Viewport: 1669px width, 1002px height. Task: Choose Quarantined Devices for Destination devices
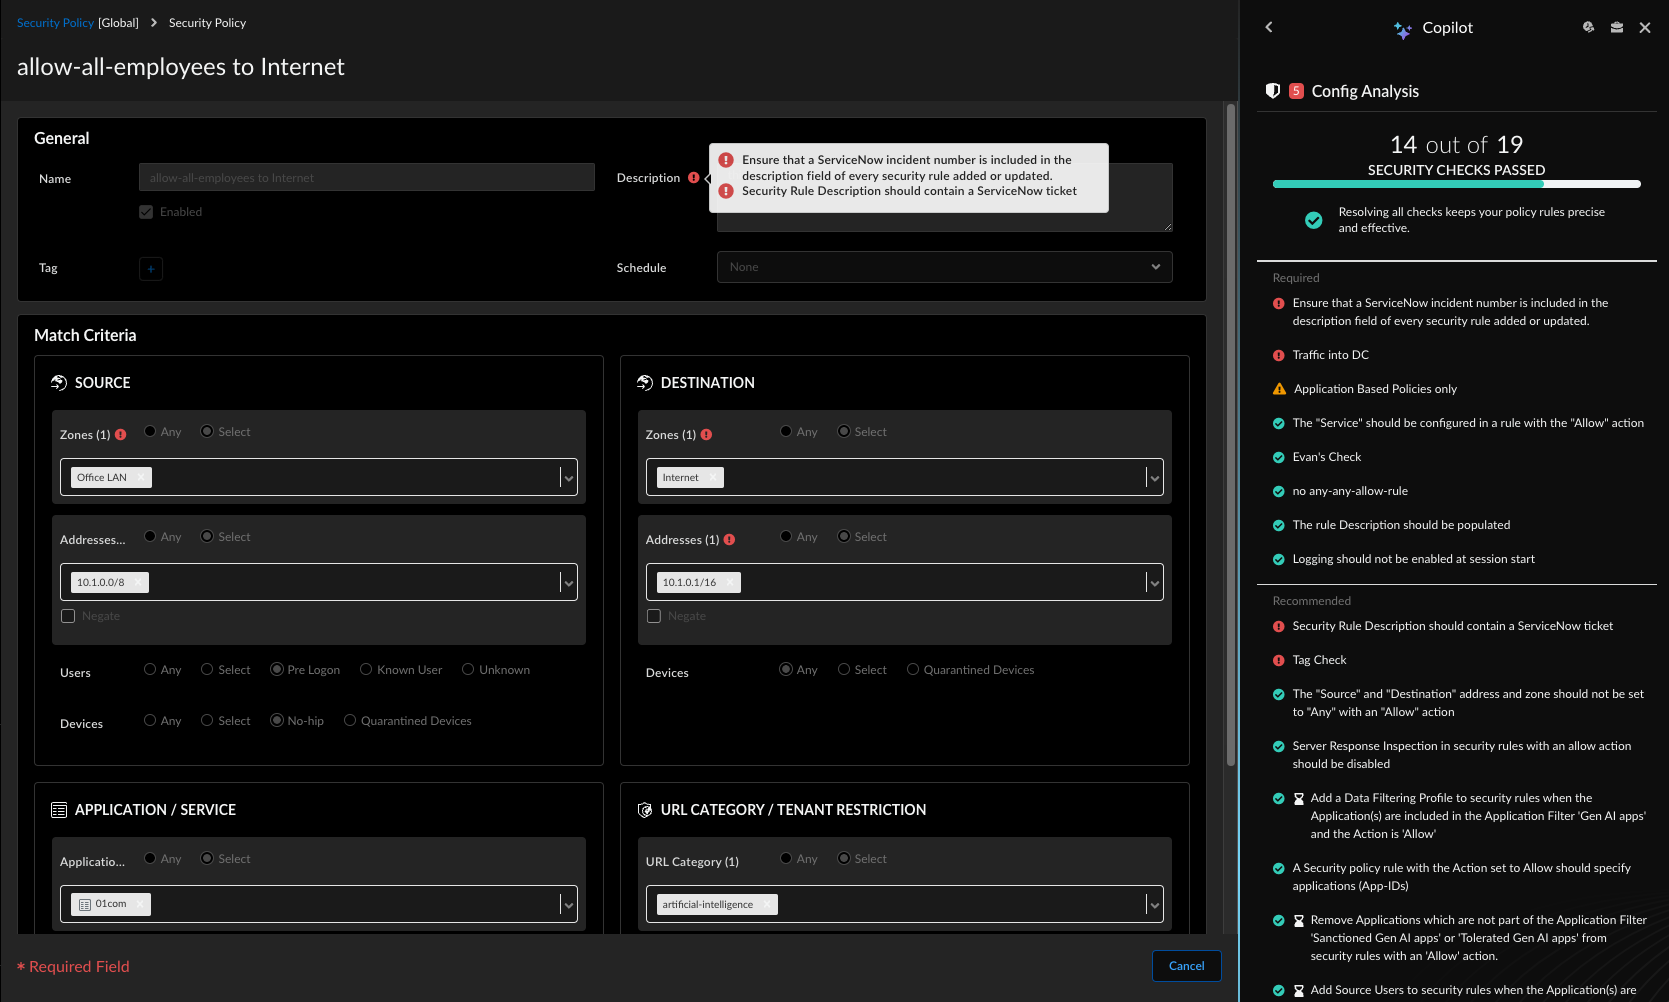coord(913,670)
